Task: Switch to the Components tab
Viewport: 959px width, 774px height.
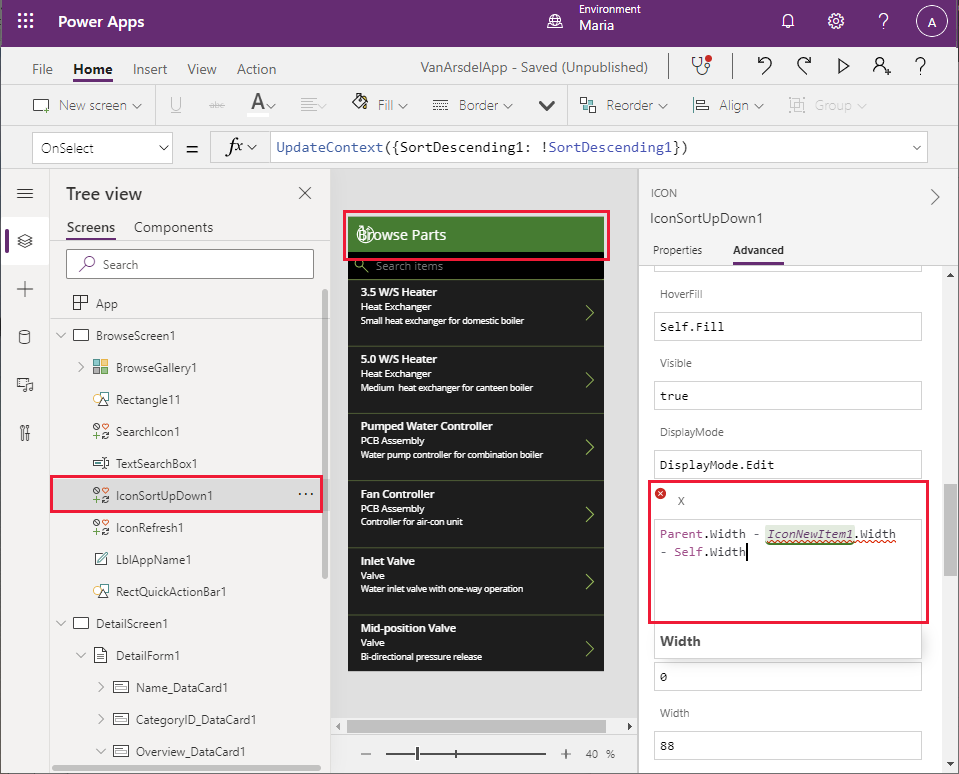Action: click(173, 227)
